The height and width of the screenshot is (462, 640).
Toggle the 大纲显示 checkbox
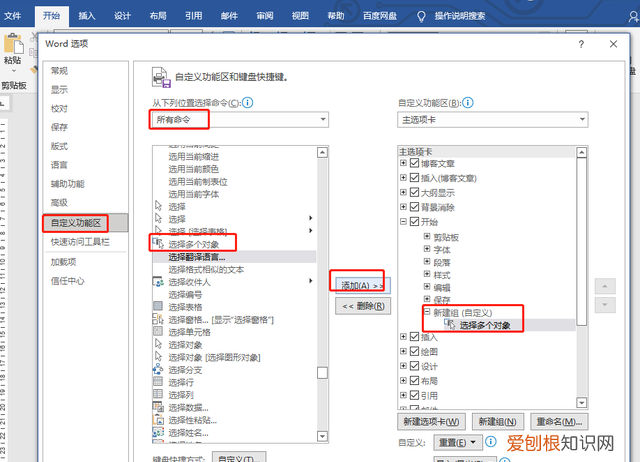coord(414,192)
